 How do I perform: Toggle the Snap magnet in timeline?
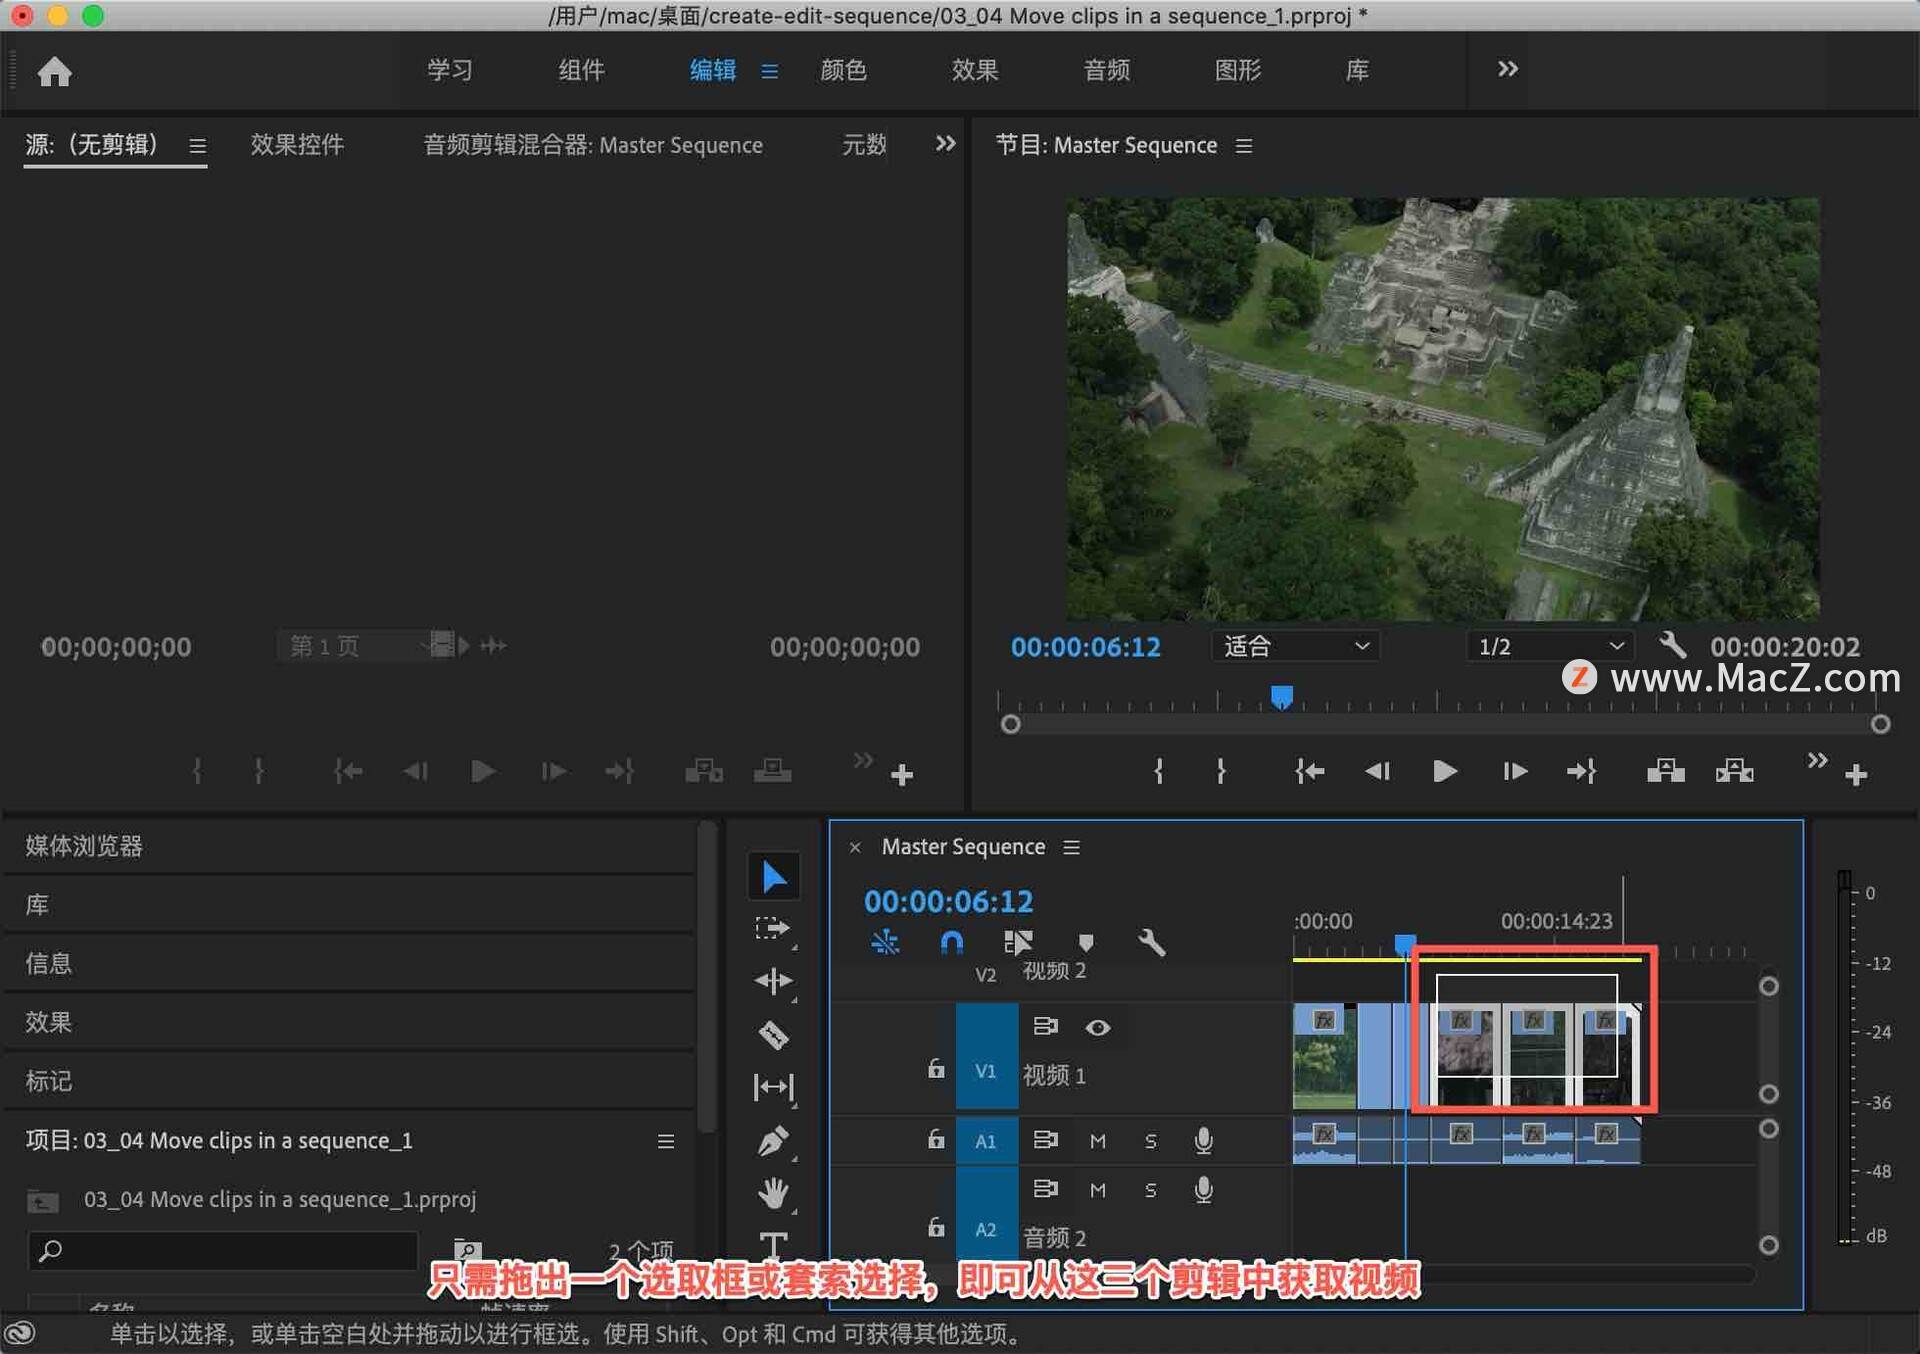coord(951,942)
